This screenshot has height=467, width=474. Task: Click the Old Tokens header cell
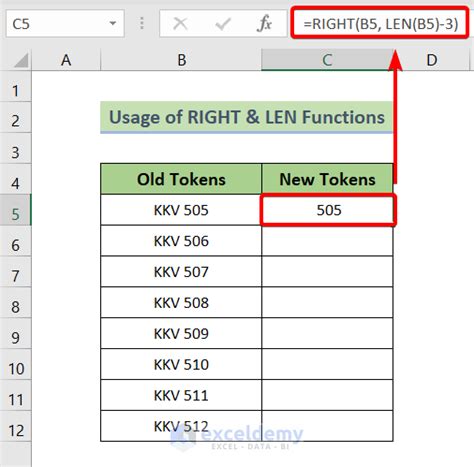tap(181, 179)
